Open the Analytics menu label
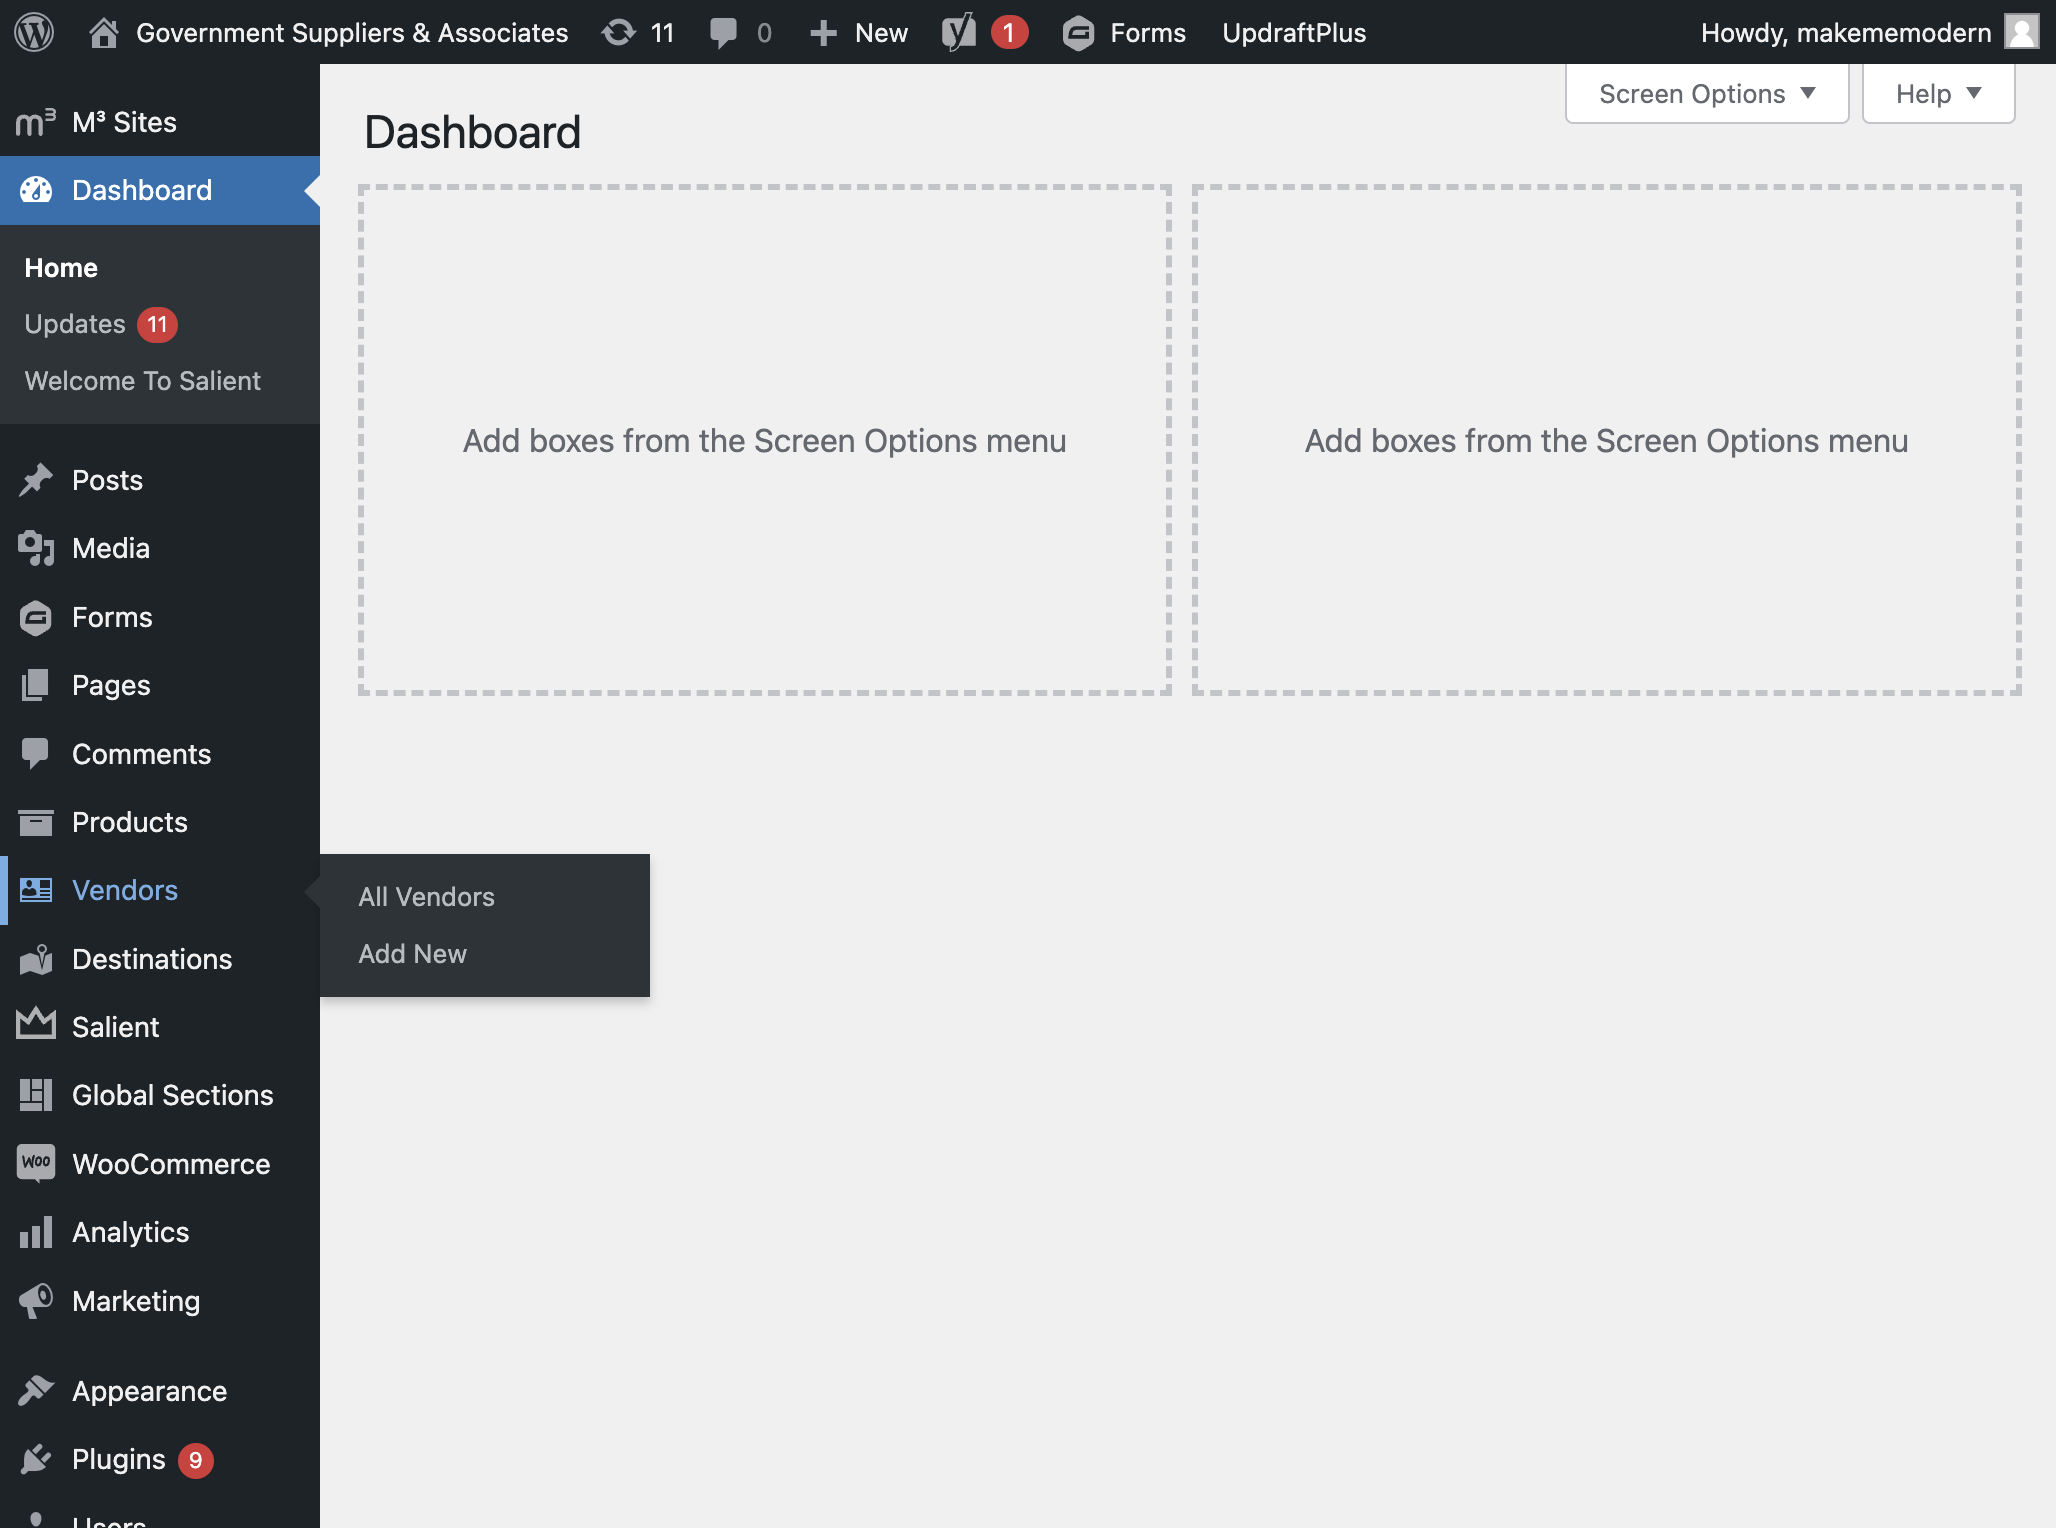The image size is (2056, 1528). [131, 1232]
